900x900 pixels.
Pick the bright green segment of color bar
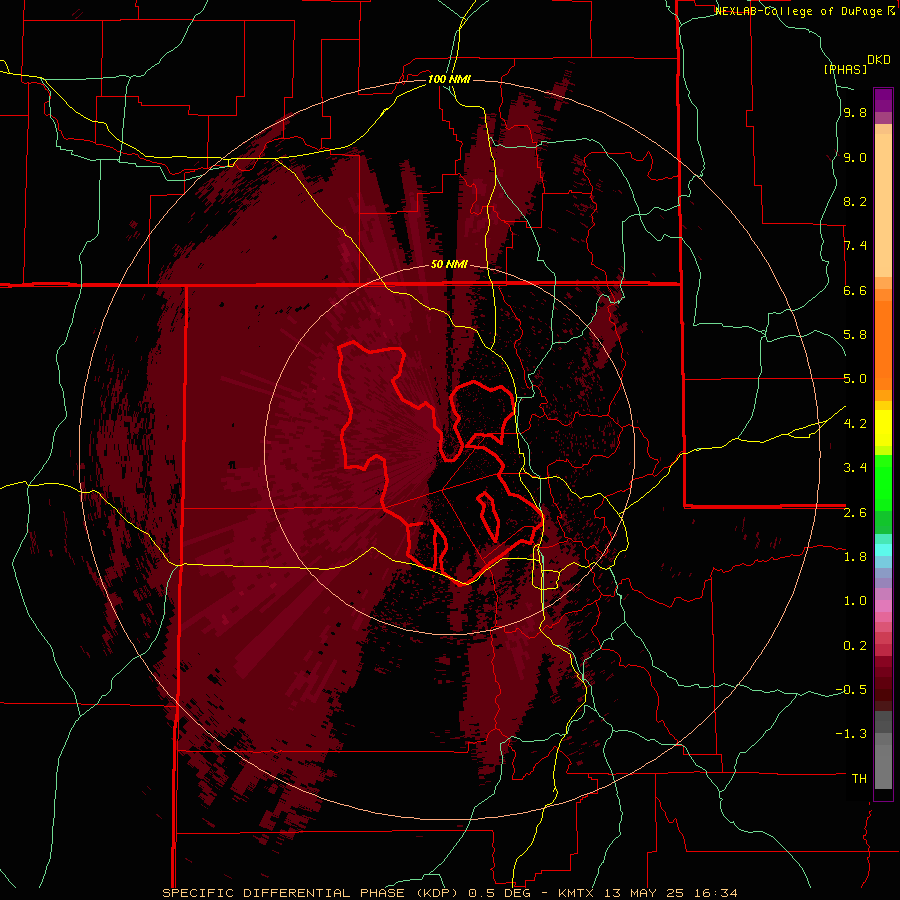pos(883,483)
